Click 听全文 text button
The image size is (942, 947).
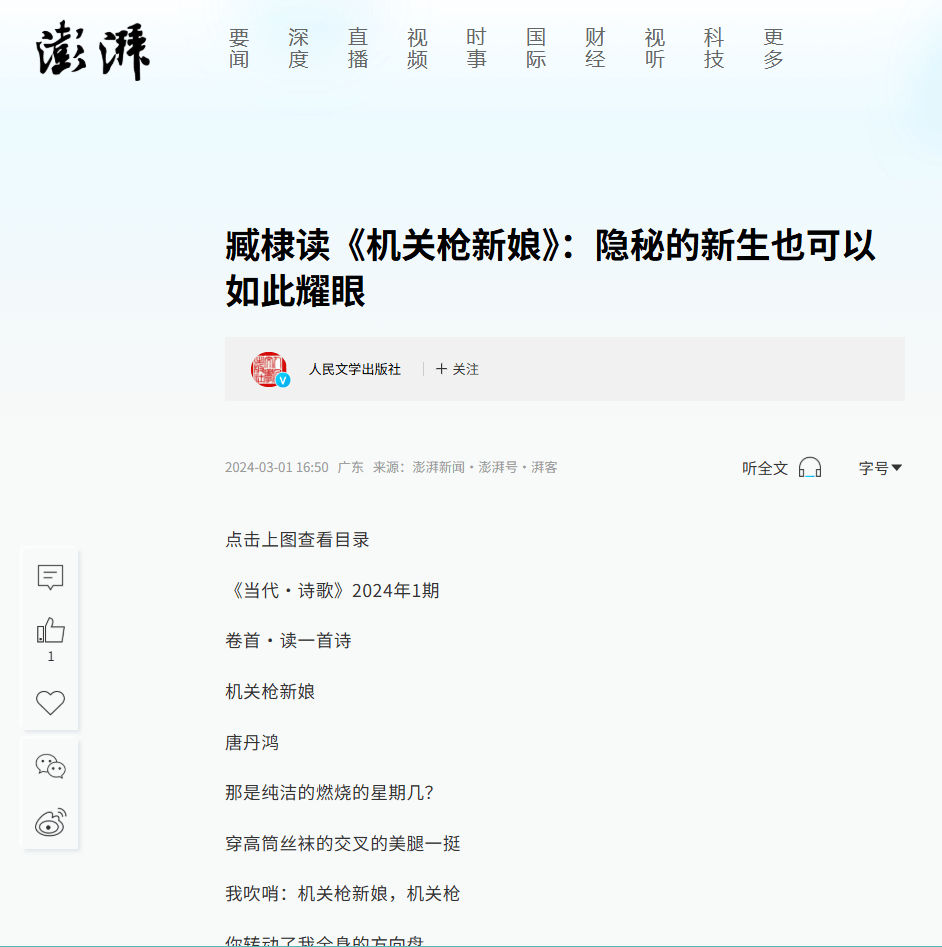click(764, 468)
